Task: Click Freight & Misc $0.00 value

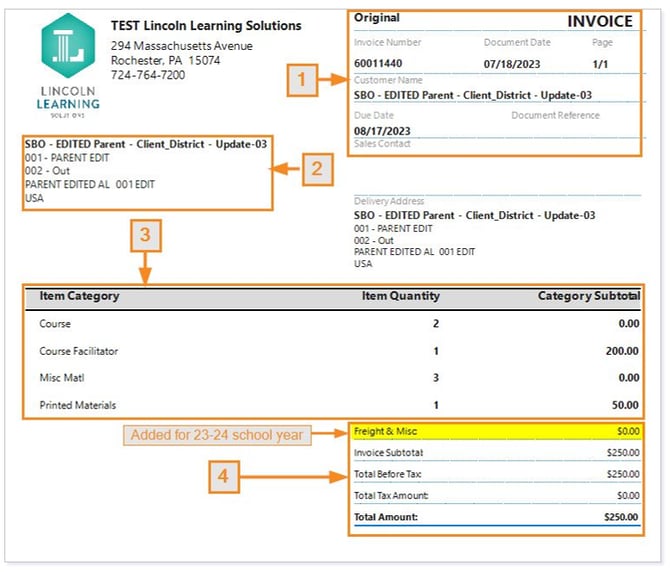Action: [x=629, y=431]
